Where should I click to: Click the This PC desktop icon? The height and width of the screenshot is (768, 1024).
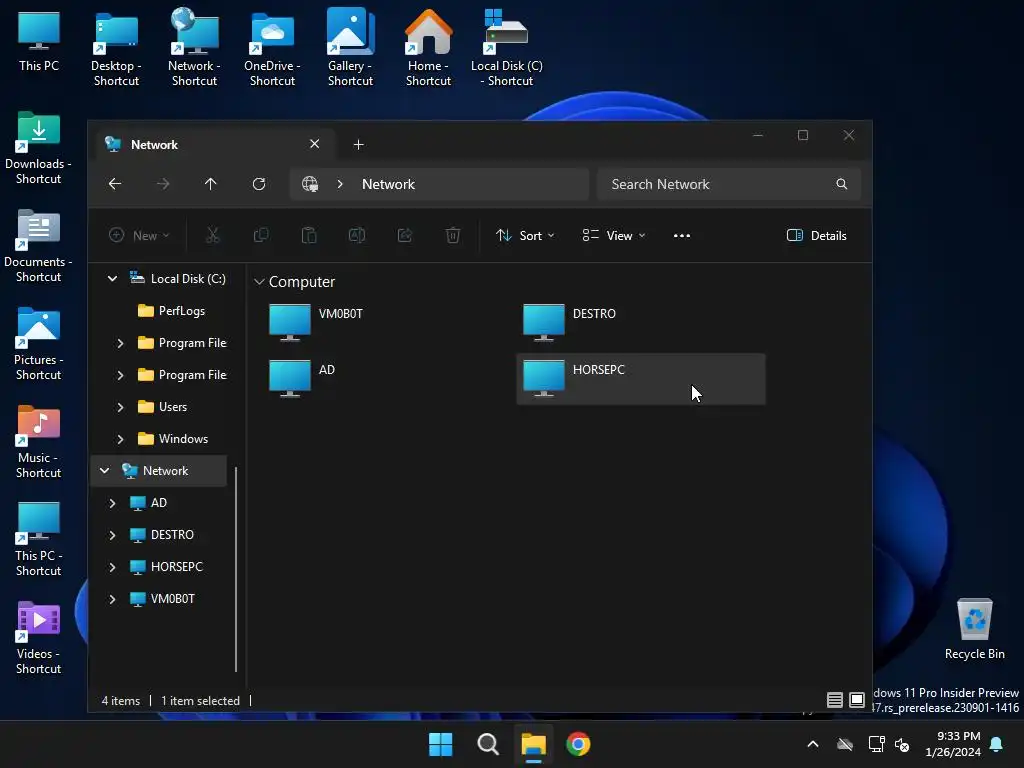[39, 40]
